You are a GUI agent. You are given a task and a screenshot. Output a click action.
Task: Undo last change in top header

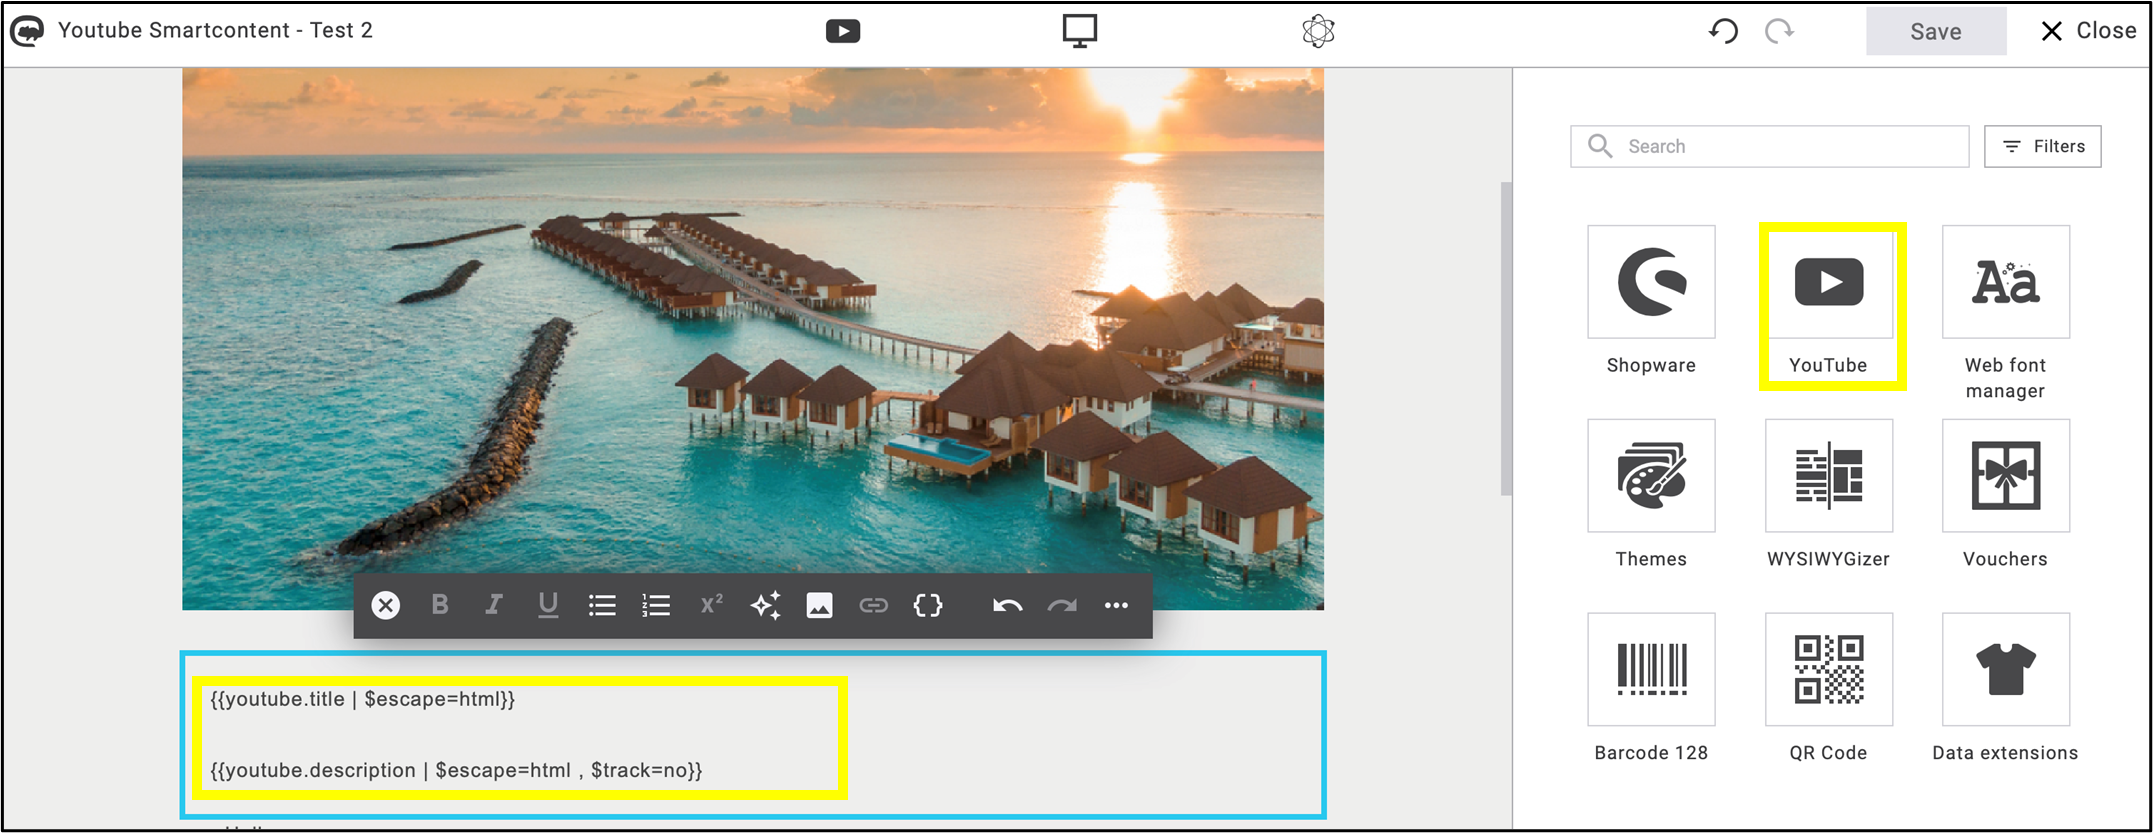click(1723, 31)
